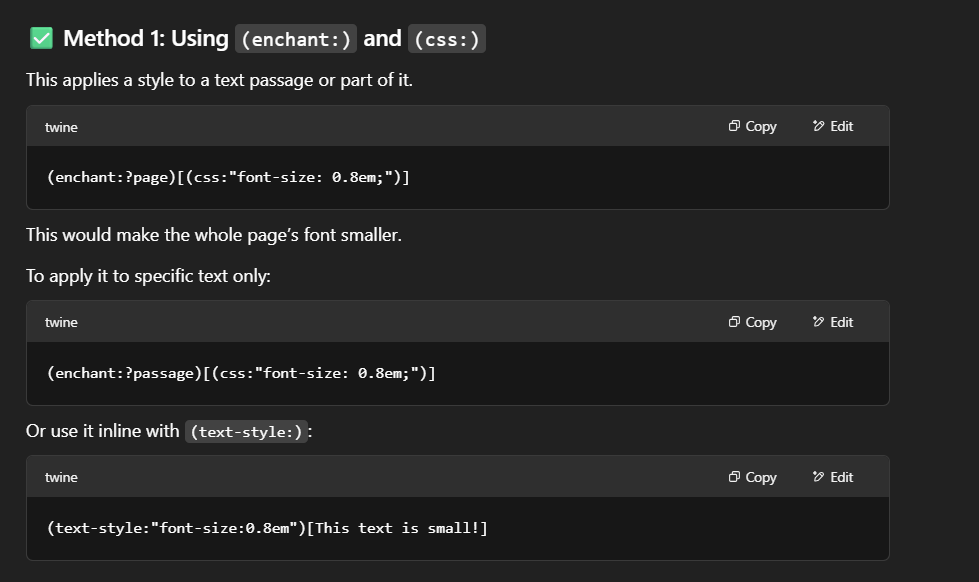Click the inline (text-style:) code tag
Image resolution: width=979 pixels, height=582 pixels.
point(245,432)
